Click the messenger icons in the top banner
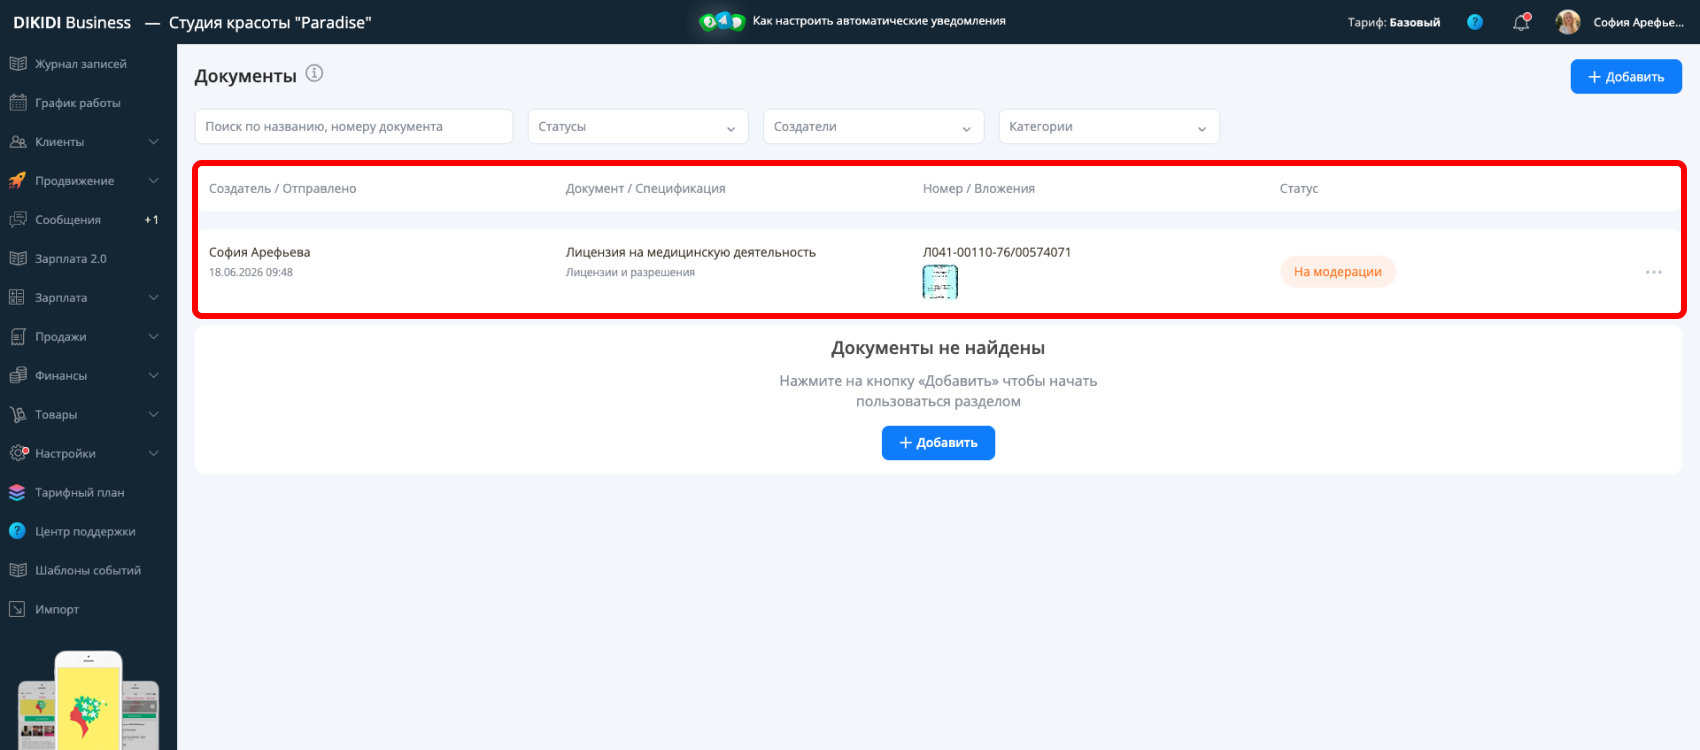 click(x=722, y=21)
